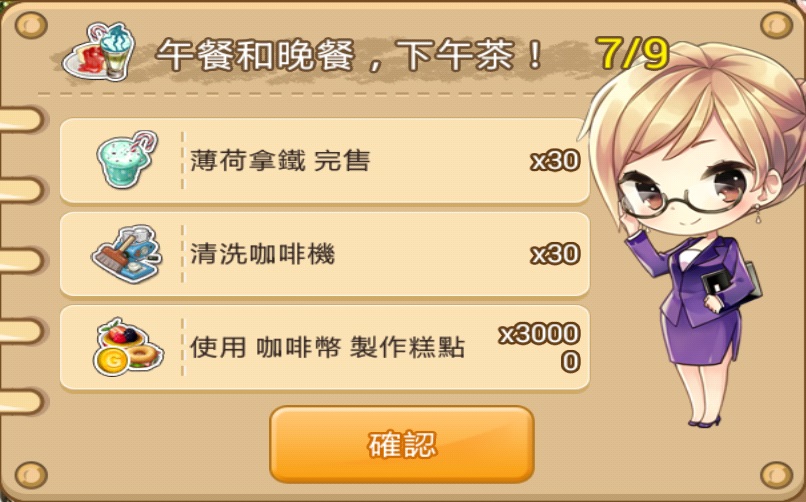Screen dimensions: 806x502
Task: Click the 7/9 progress counter
Action: (633, 53)
